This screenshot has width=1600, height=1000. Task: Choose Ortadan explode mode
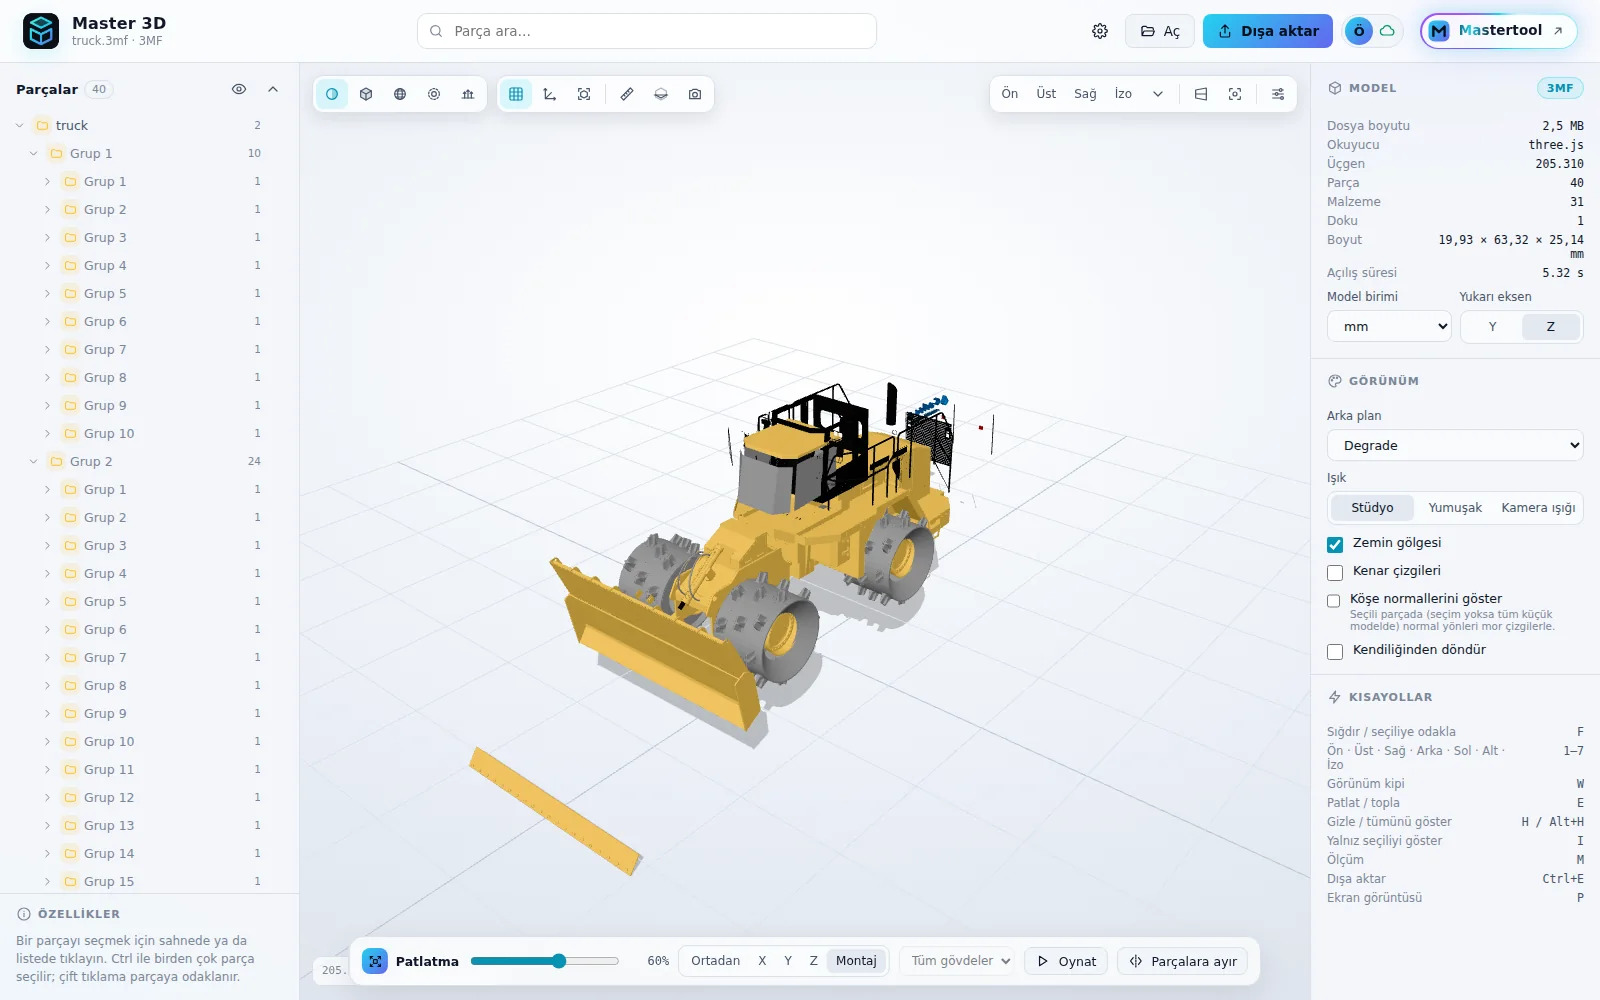[x=716, y=961]
